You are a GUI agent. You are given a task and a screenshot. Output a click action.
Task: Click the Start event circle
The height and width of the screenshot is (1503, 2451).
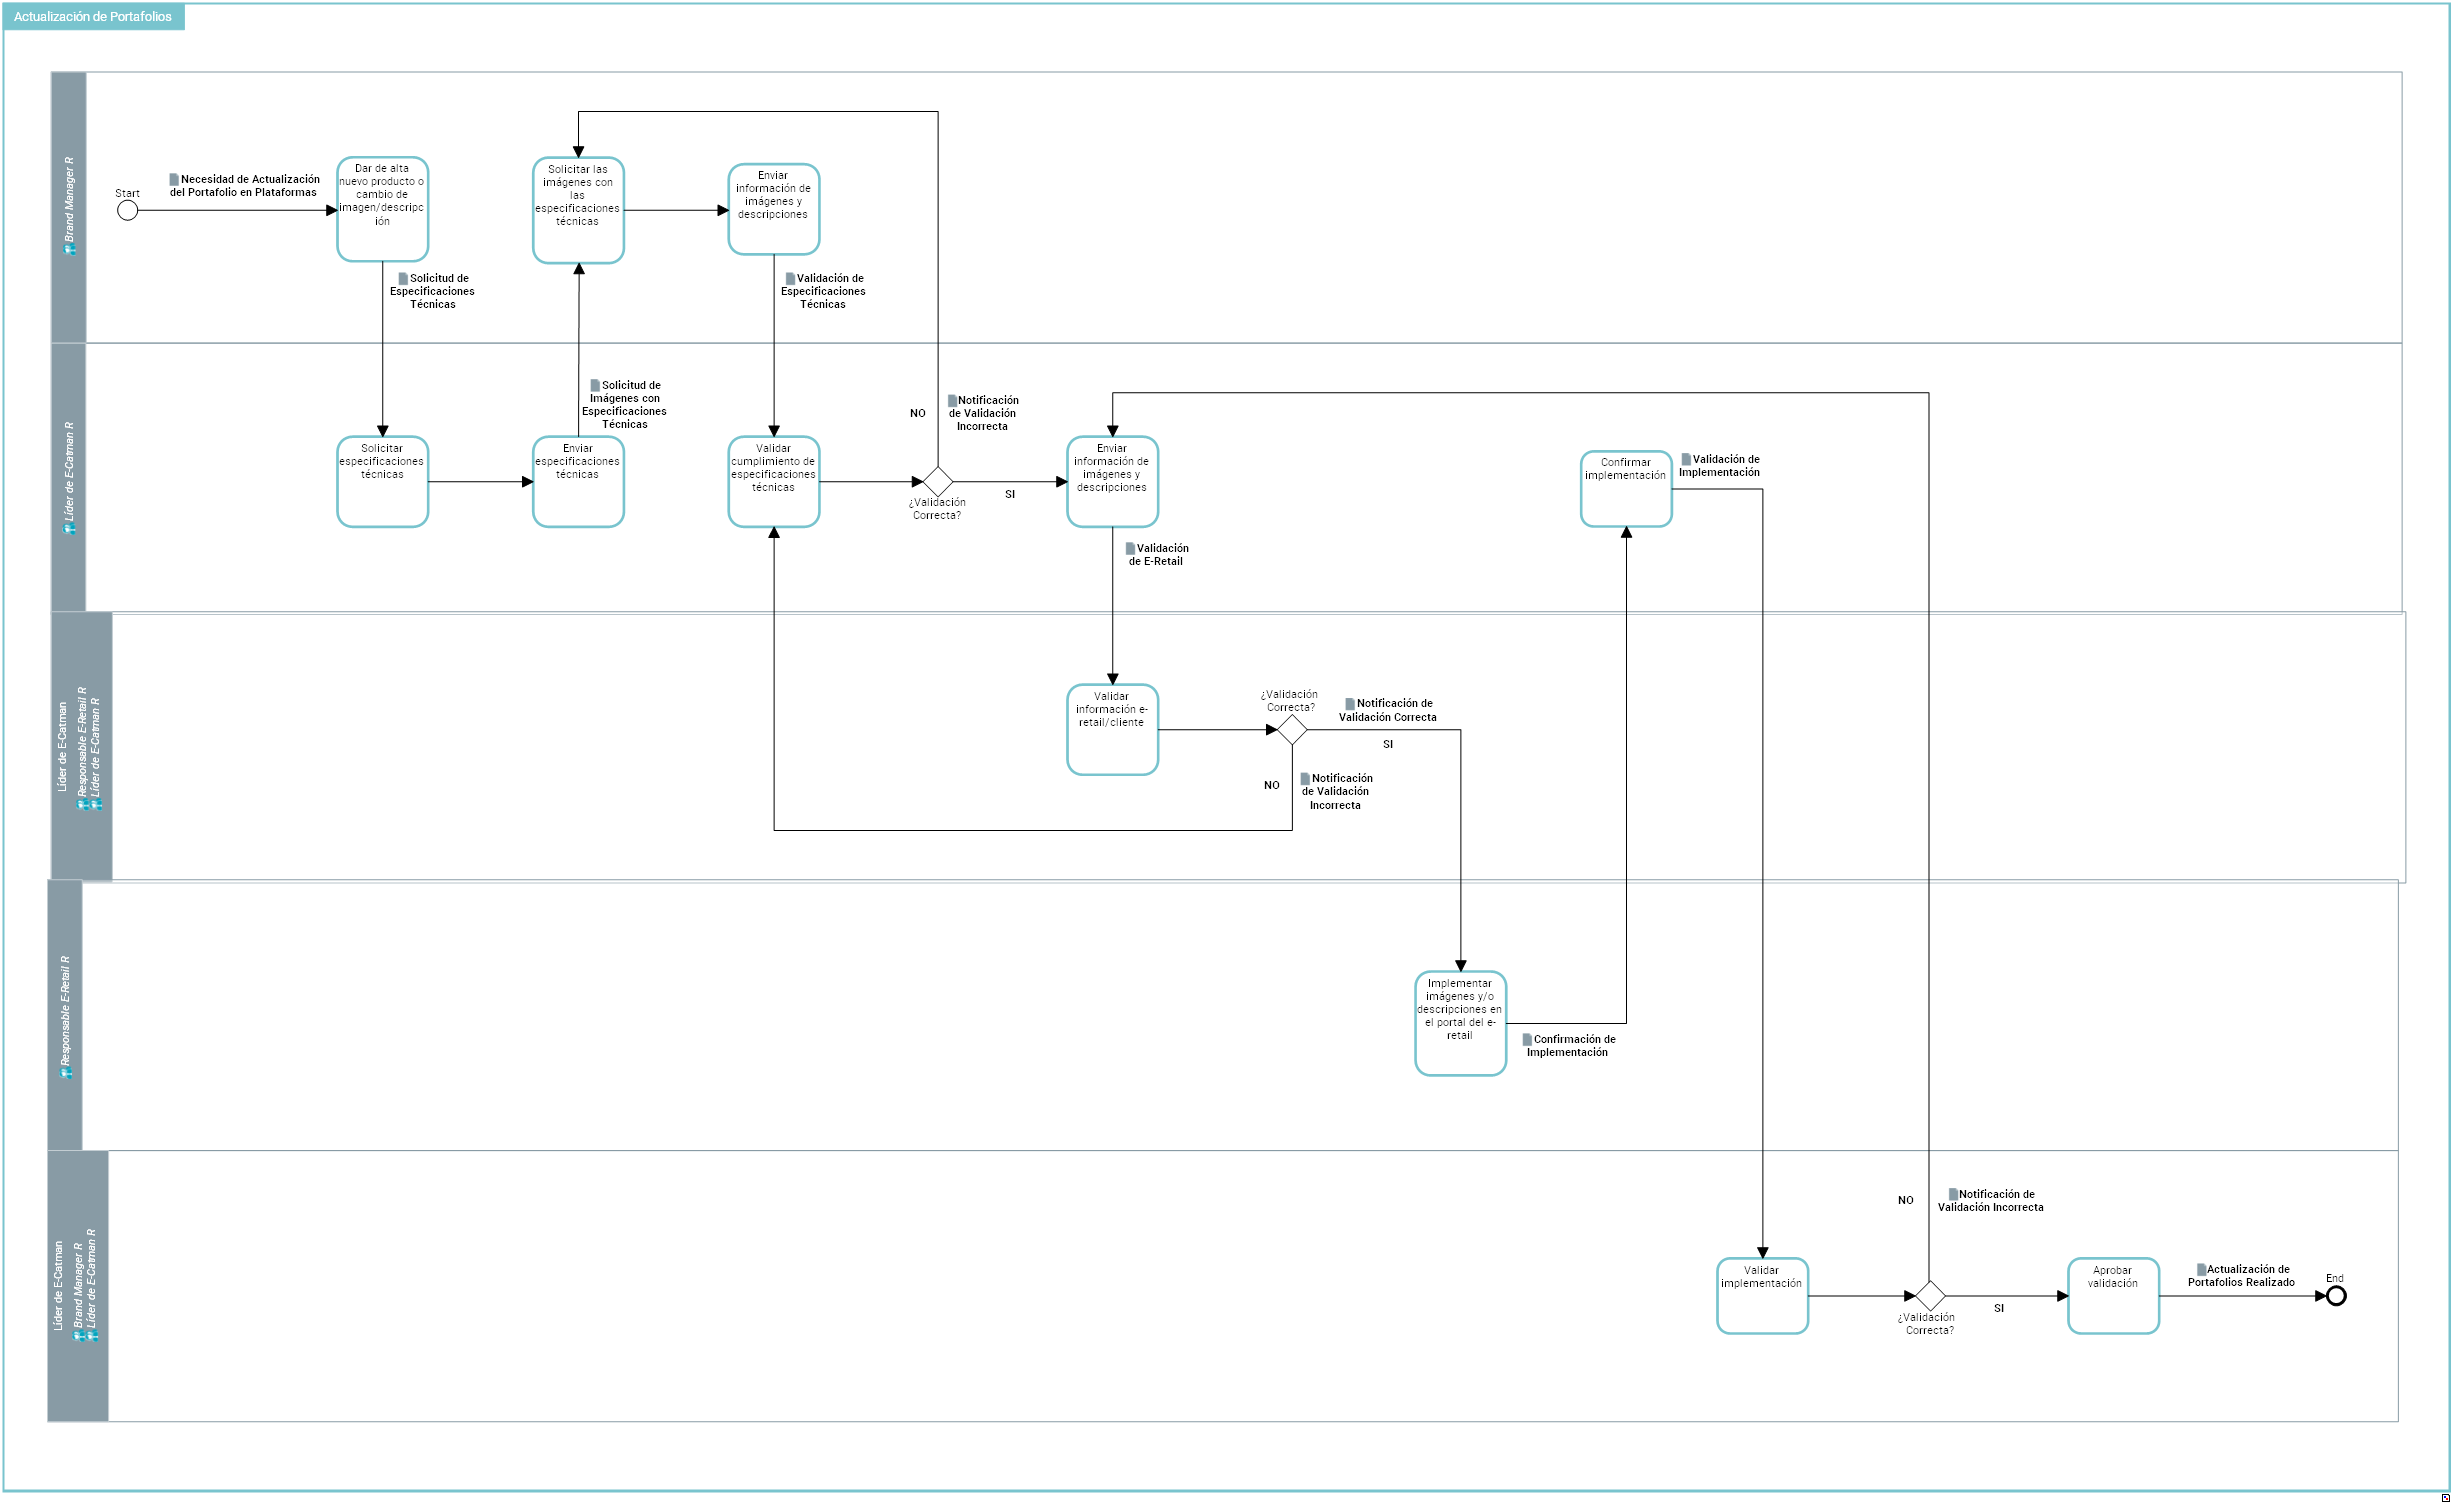127,210
